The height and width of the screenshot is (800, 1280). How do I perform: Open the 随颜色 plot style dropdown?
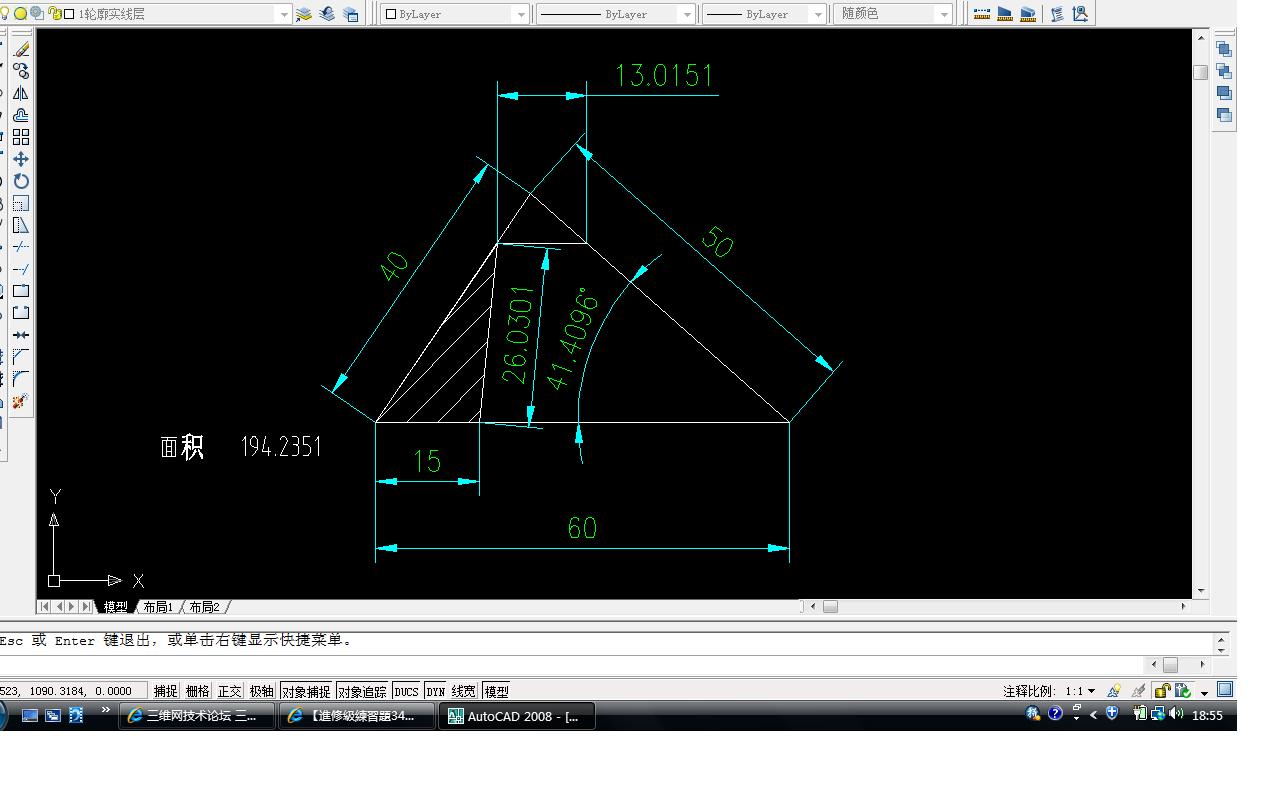pyautogui.click(x=944, y=14)
